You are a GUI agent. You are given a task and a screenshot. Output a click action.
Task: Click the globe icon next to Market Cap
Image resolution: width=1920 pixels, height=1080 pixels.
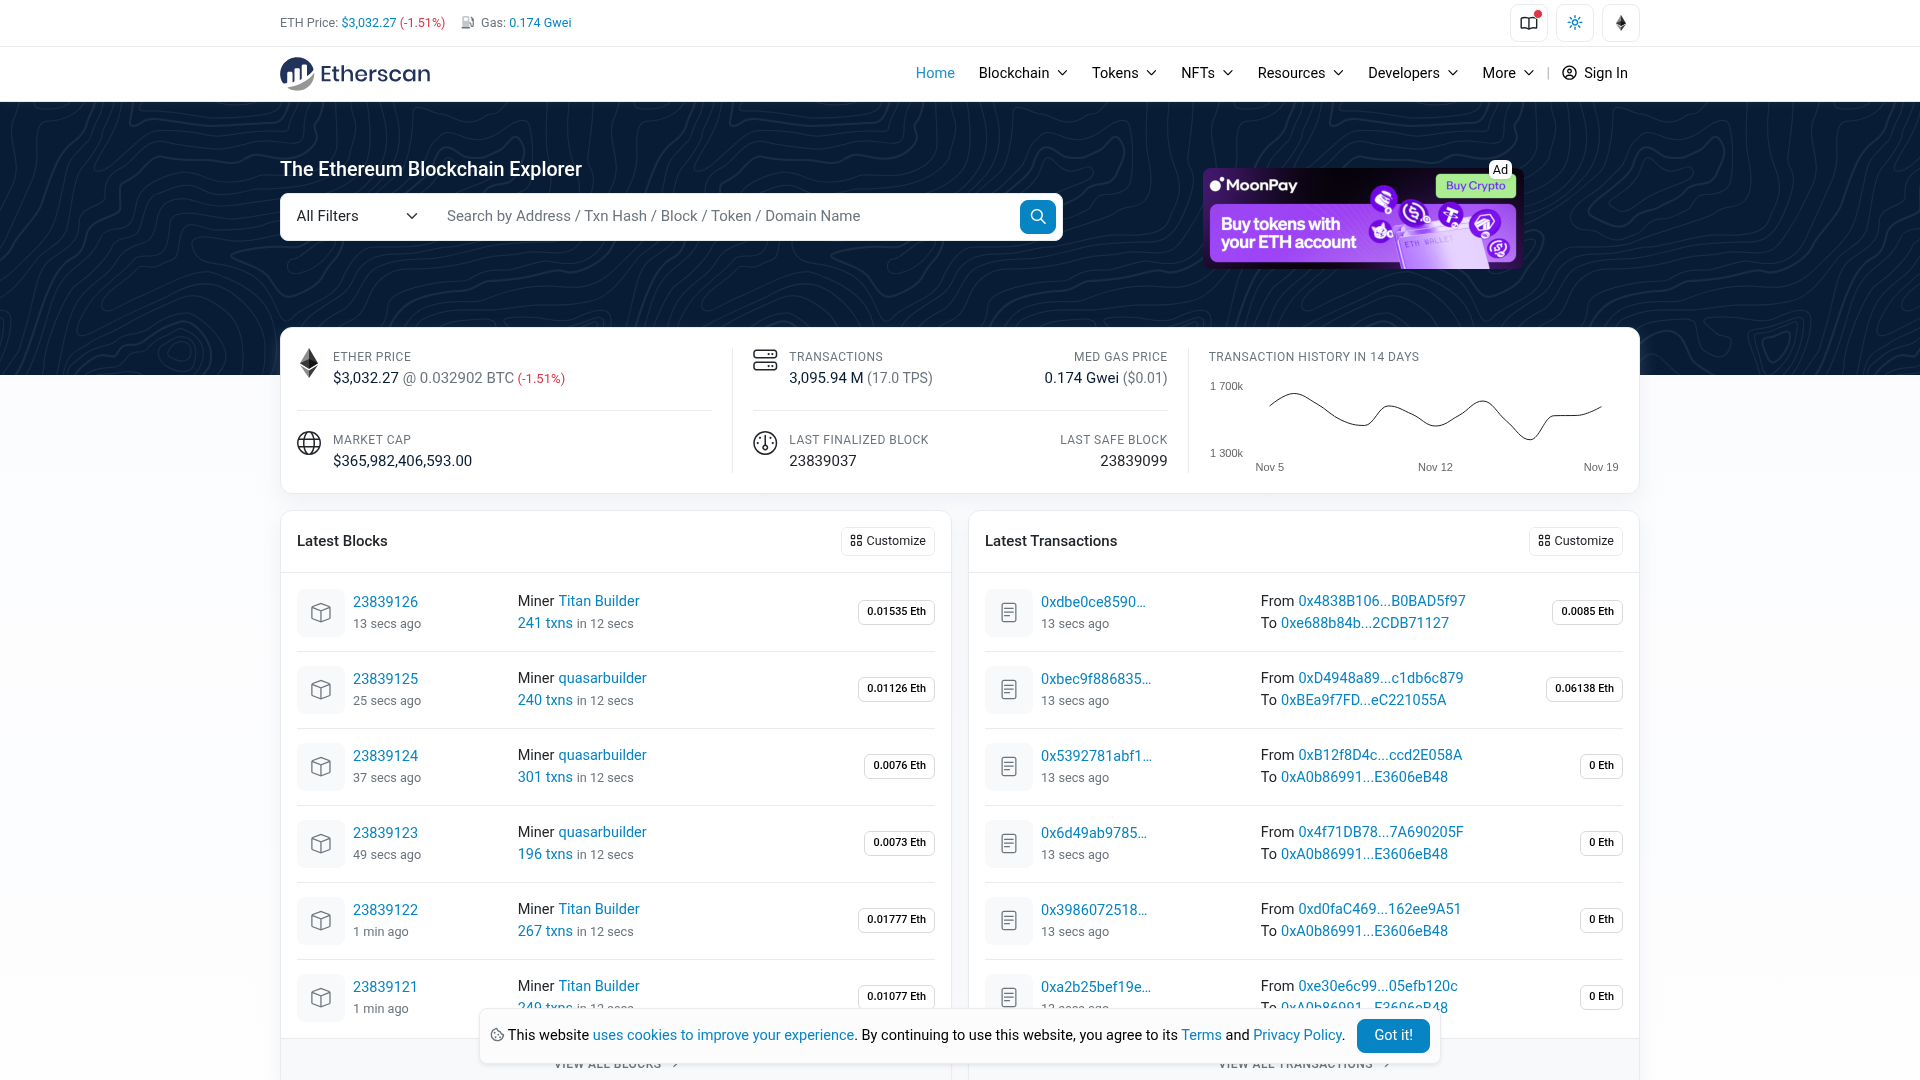(309, 443)
